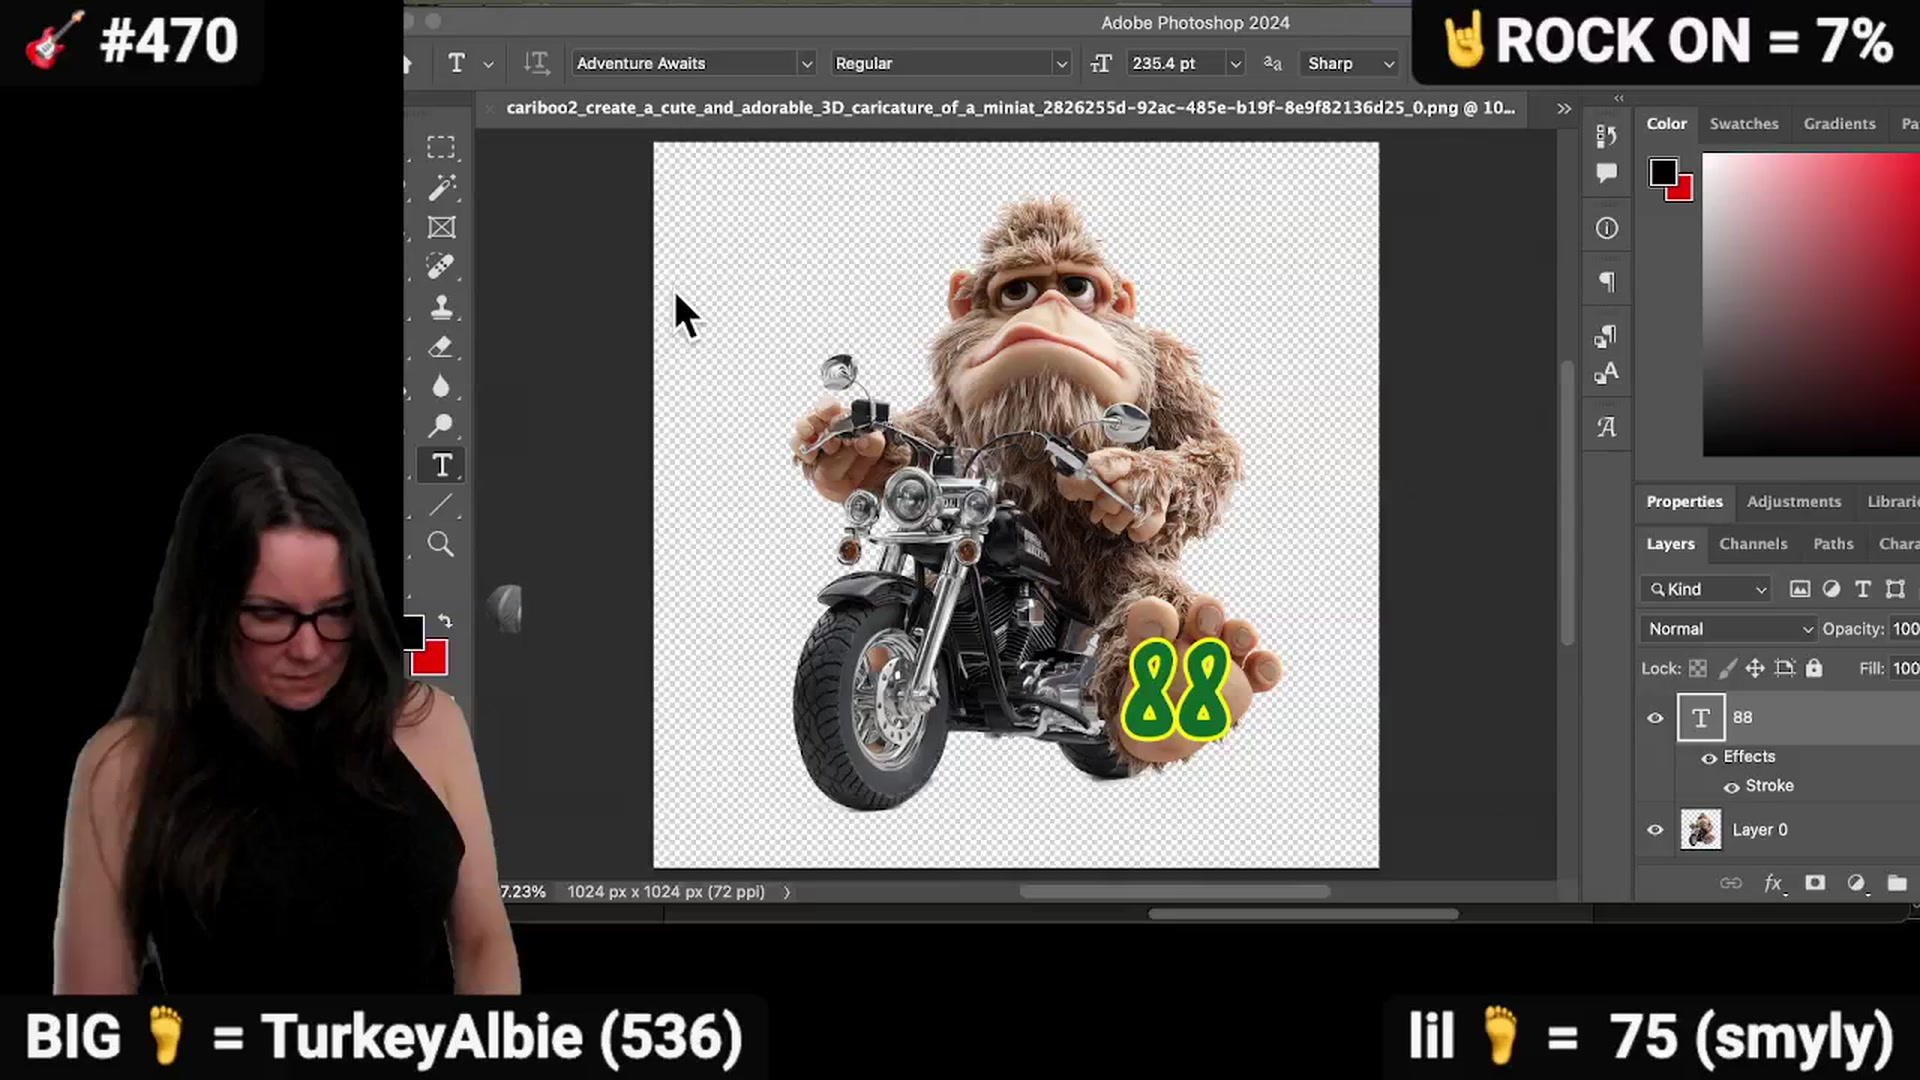This screenshot has height=1080, width=1920.
Task: Open the Character Styles panel icon
Action: [1607, 373]
